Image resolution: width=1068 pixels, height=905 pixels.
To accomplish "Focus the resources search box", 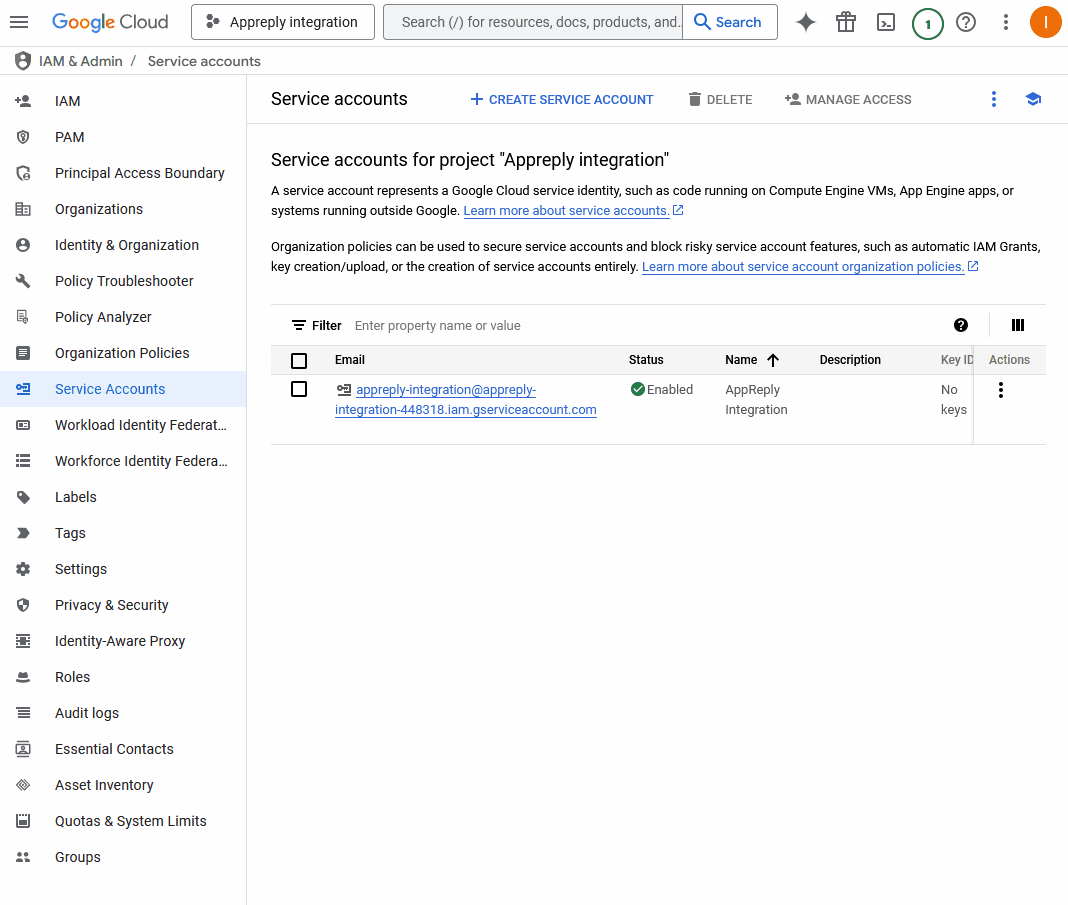I will pyautogui.click(x=533, y=22).
